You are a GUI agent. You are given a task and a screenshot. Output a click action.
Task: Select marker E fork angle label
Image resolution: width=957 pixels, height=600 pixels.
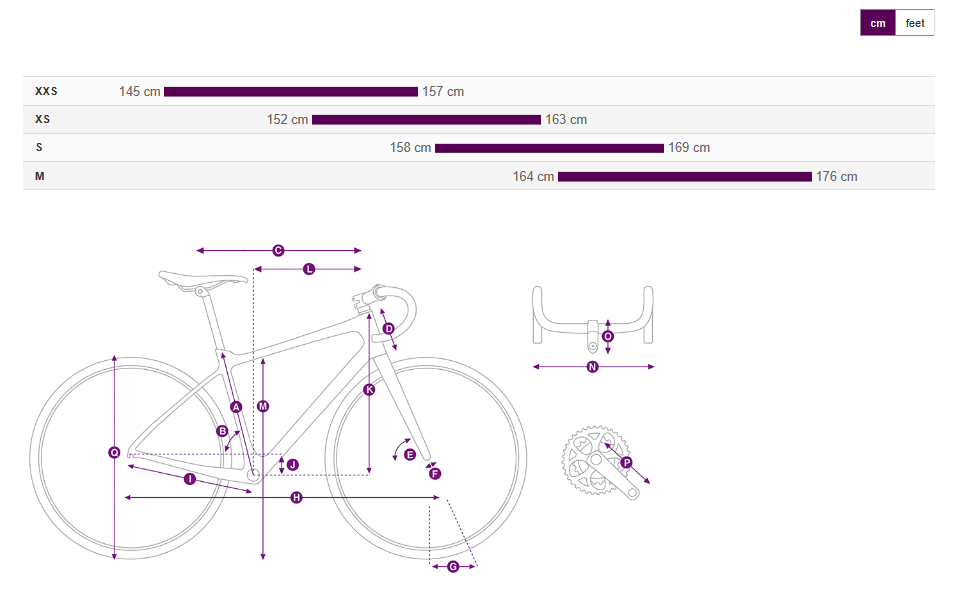410,454
